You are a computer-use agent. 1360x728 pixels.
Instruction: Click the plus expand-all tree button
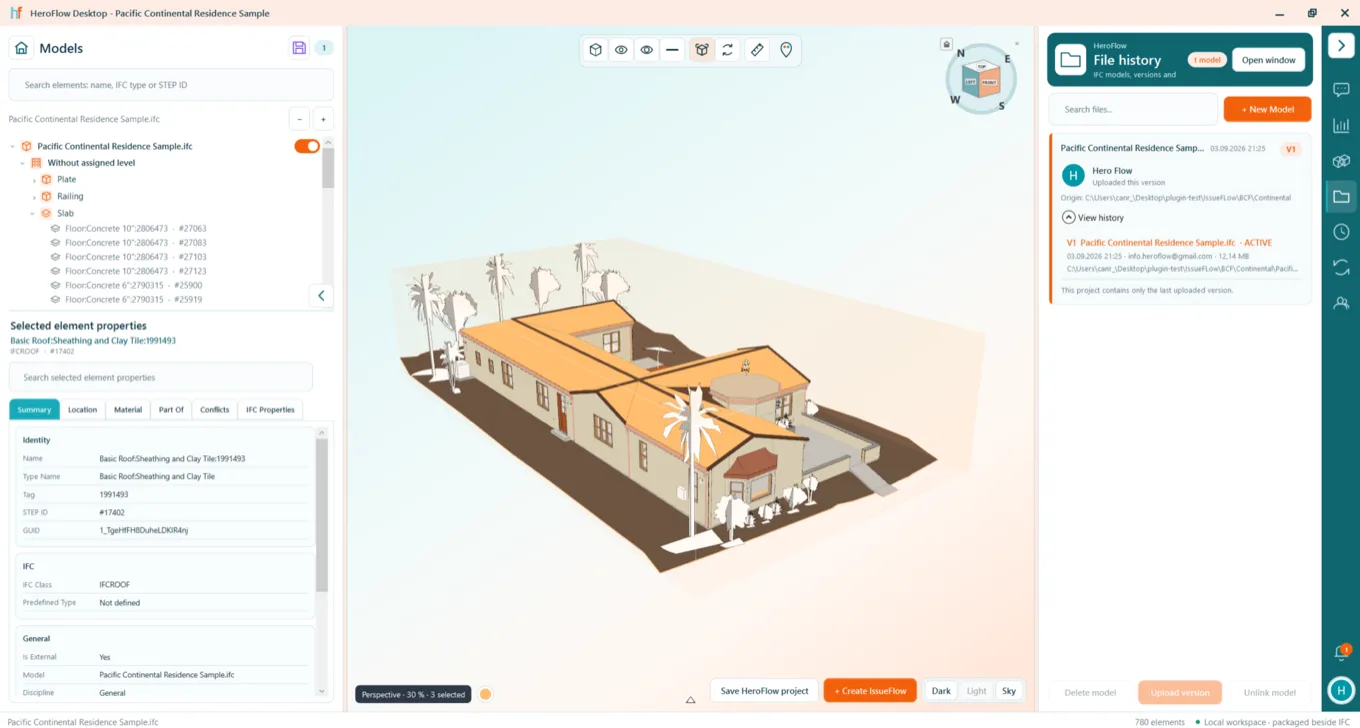[323, 119]
